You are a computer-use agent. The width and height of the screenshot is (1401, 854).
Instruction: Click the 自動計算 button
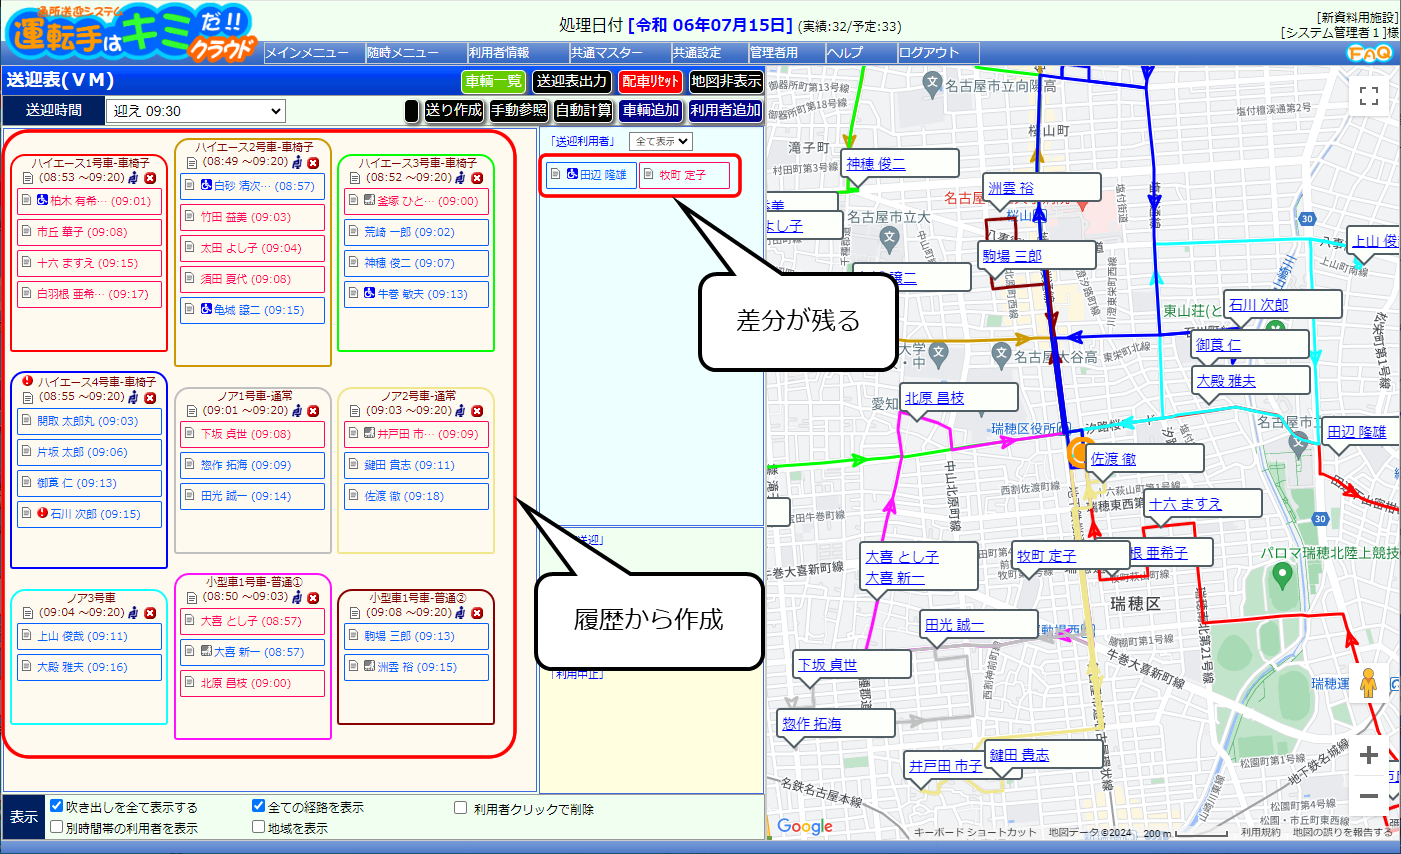tap(584, 110)
